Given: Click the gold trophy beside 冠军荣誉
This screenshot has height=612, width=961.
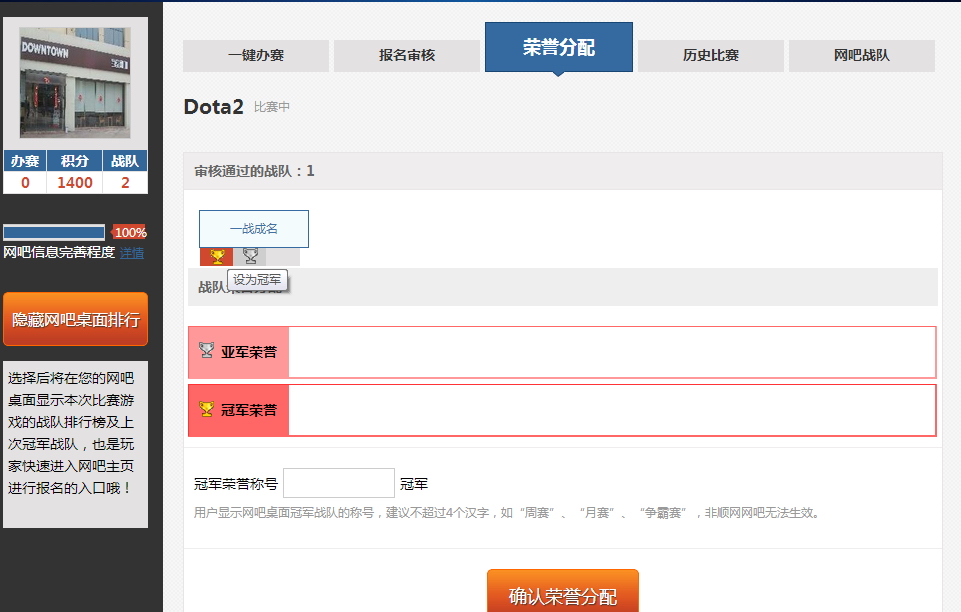Looking at the screenshot, I should click(x=206, y=410).
